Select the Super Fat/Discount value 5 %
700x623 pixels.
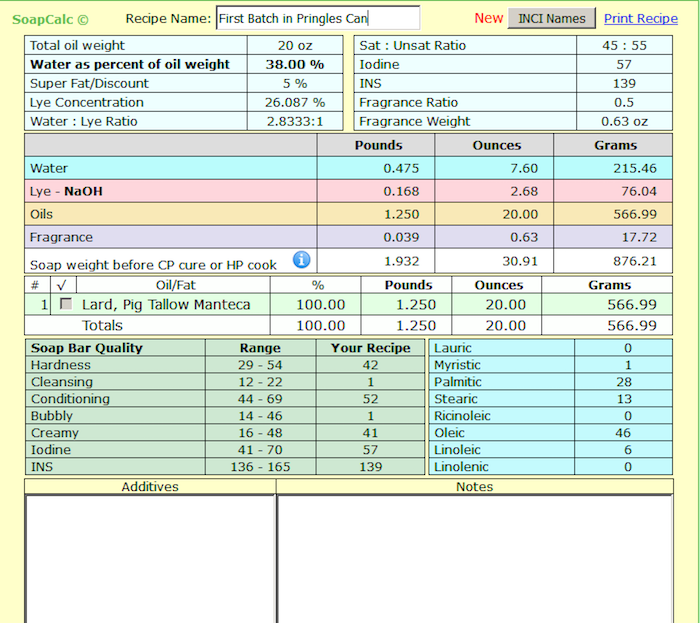(x=294, y=83)
